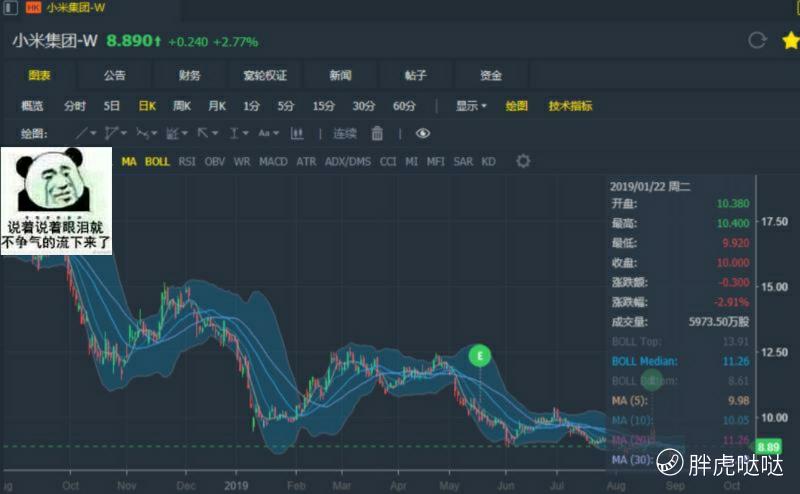
Task: Enable the ATR indicator
Action: [x=306, y=162]
